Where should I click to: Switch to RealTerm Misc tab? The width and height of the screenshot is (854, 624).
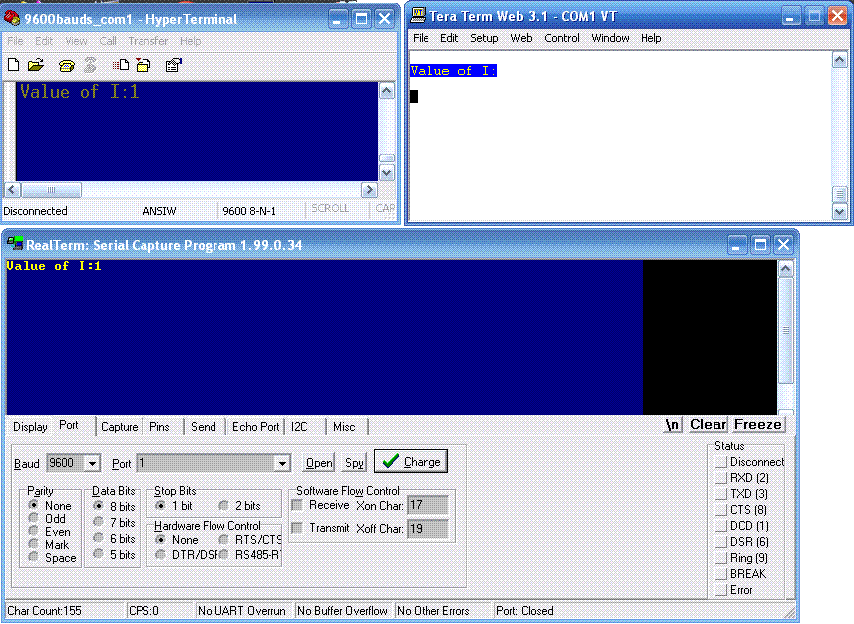(344, 427)
